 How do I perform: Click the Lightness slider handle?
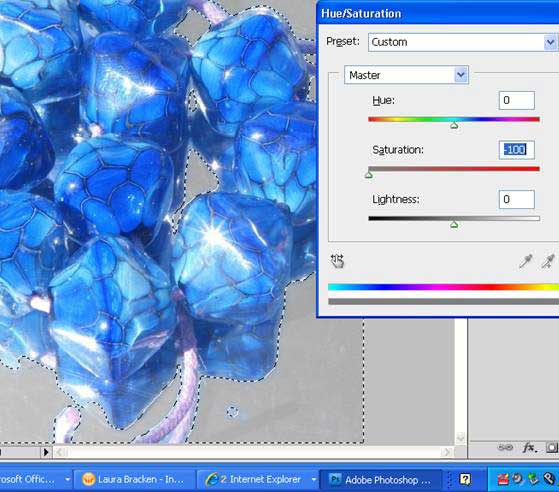point(454,224)
